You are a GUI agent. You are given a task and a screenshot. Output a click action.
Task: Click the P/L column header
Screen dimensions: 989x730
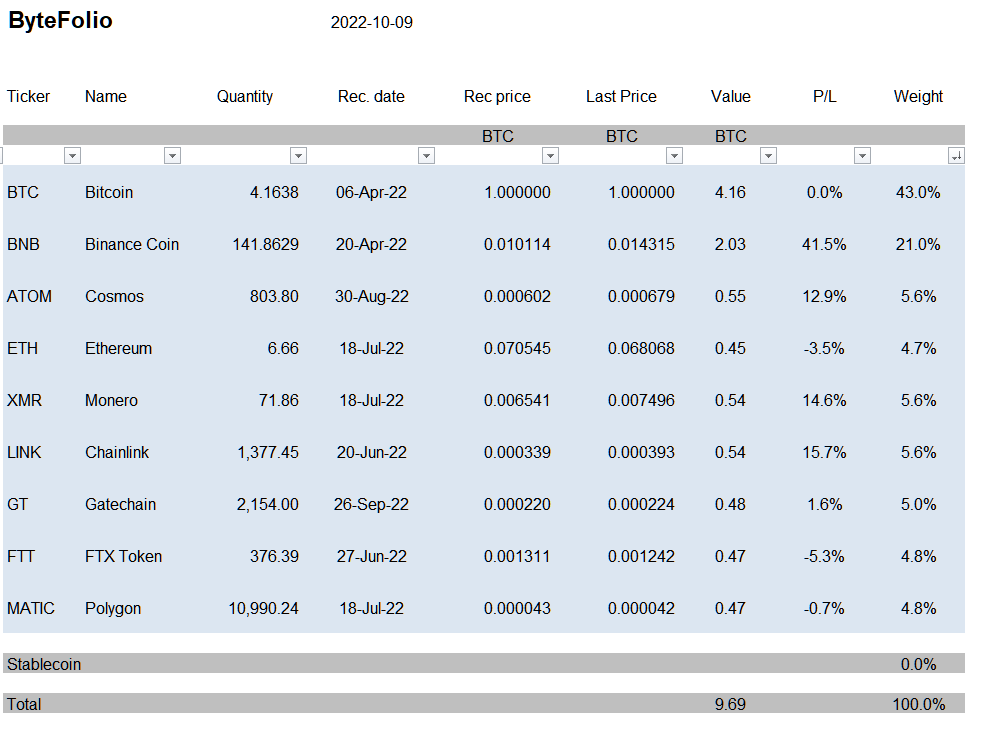[x=824, y=97]
